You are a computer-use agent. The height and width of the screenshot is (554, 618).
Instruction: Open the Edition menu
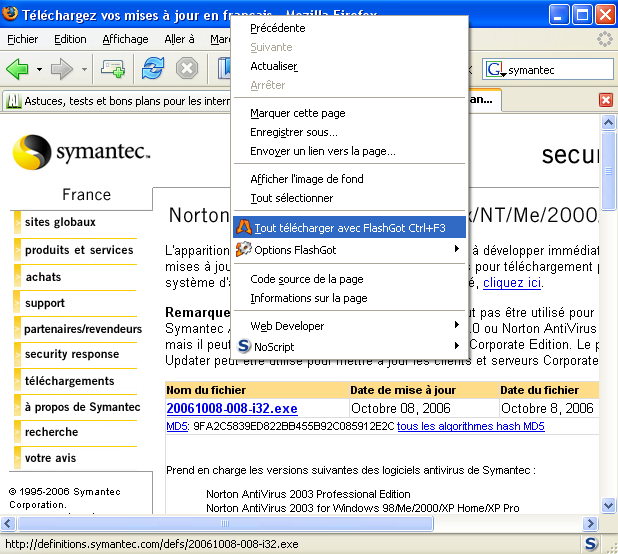point(70,39)
